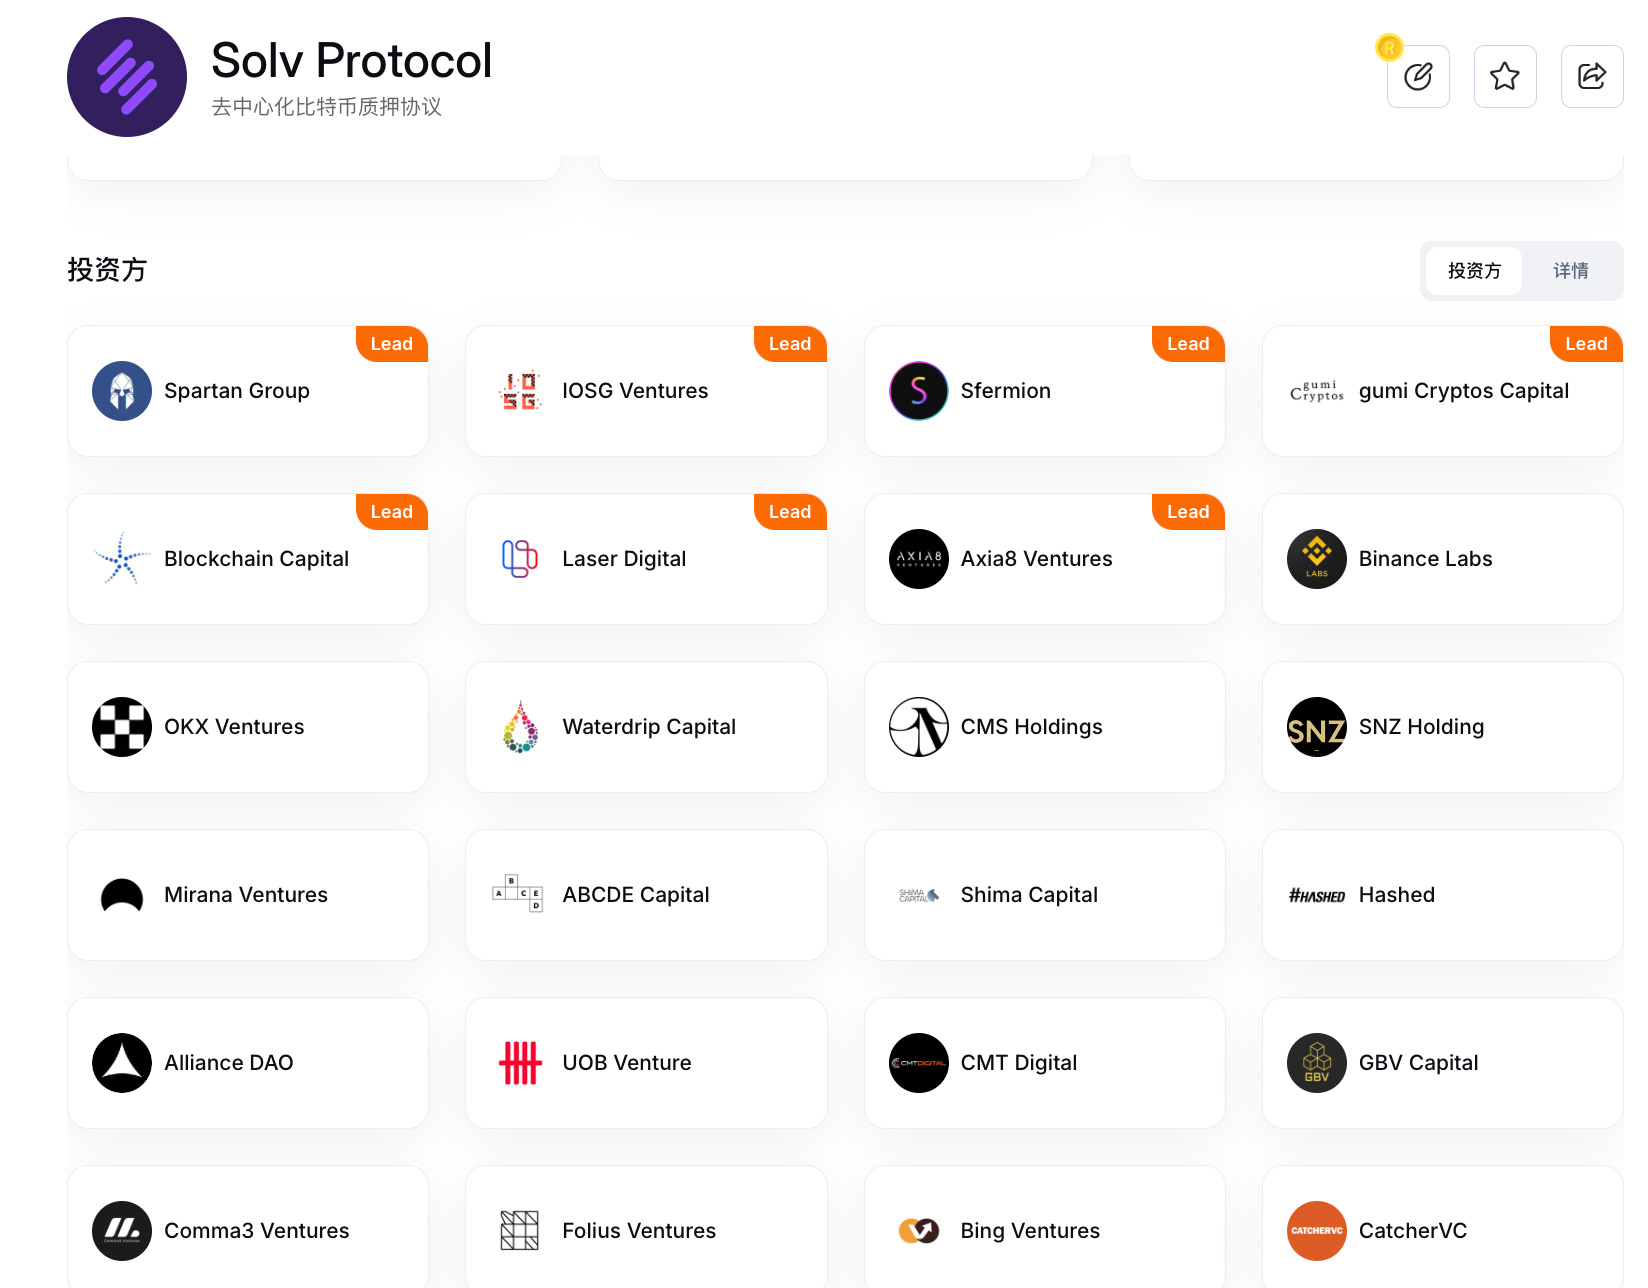Click the CatcherVC name text
Viewport: 1648px width, 1288px height.
(1413, 1231)
